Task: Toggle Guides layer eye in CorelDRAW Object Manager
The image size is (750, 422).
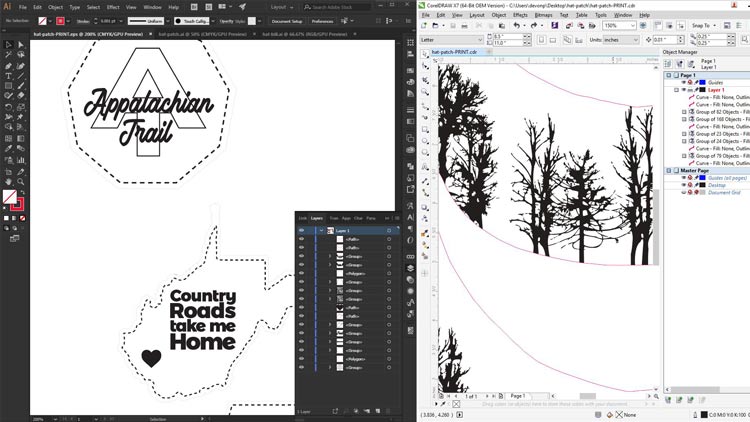Action: pyautogui.click(x=684, y=82)
